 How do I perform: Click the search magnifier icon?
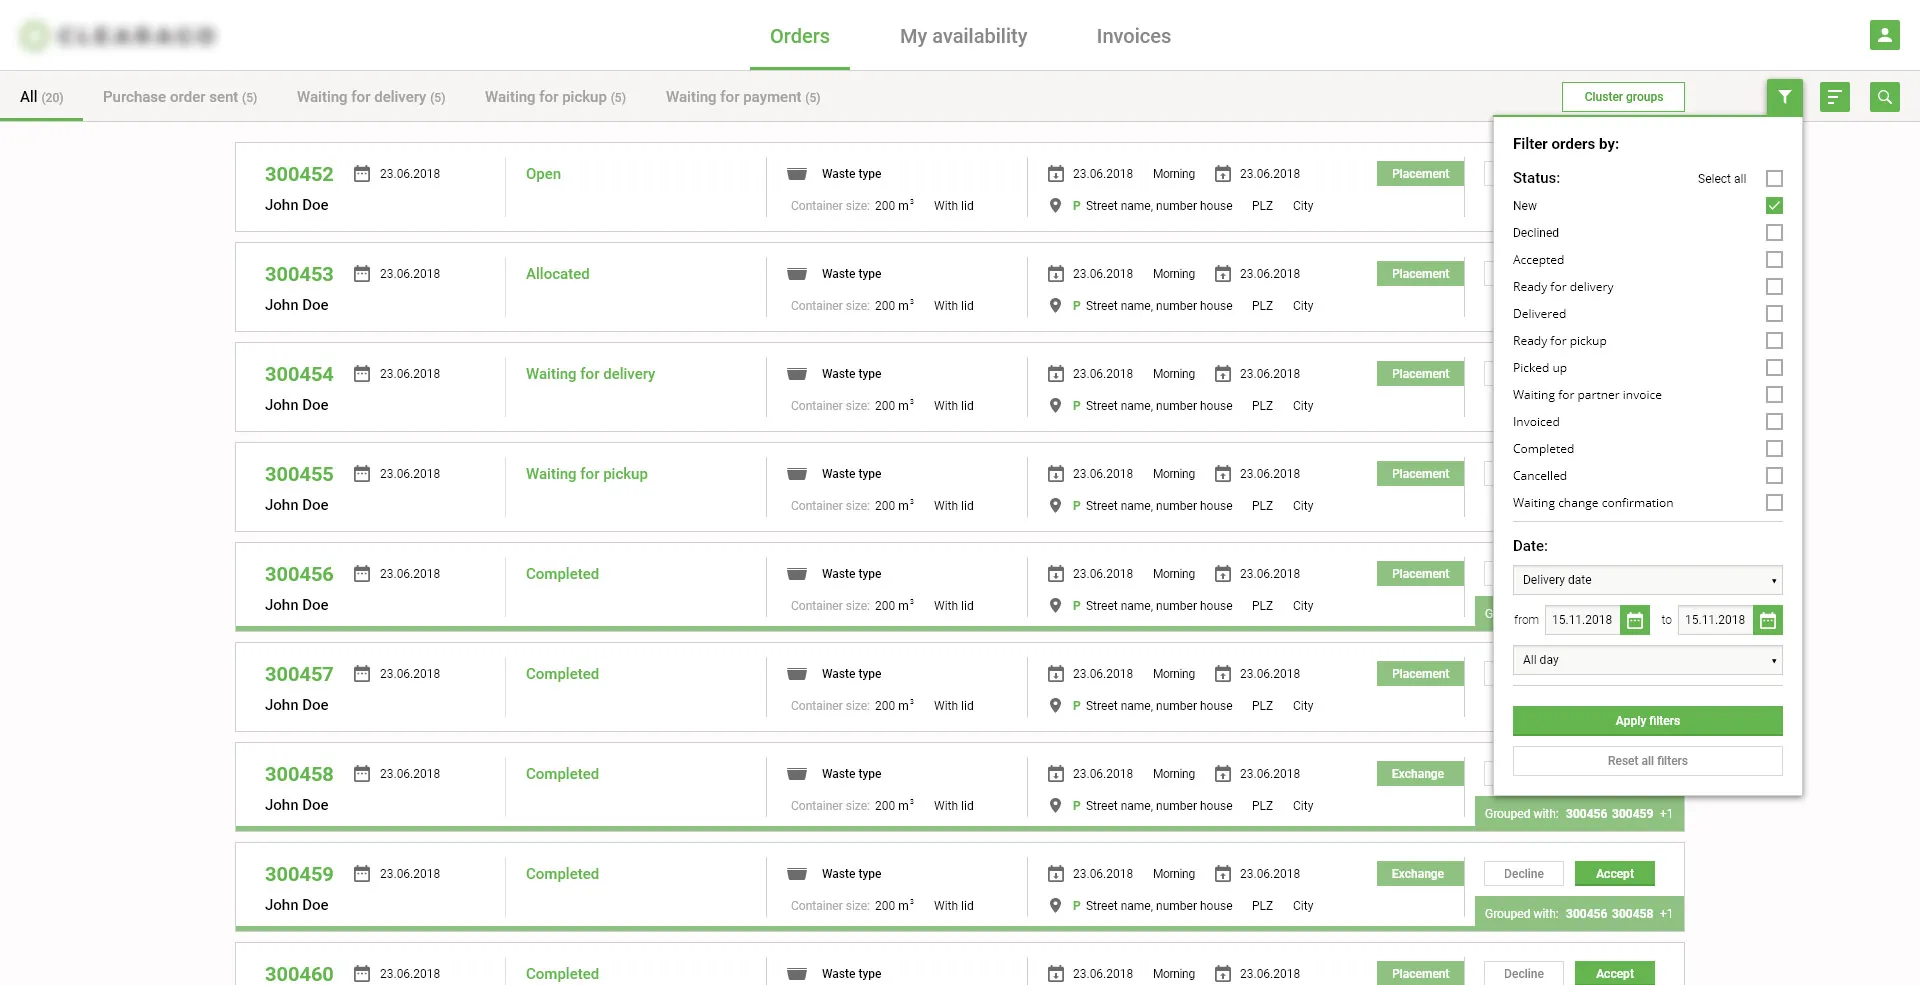(x=1884, y=97)
